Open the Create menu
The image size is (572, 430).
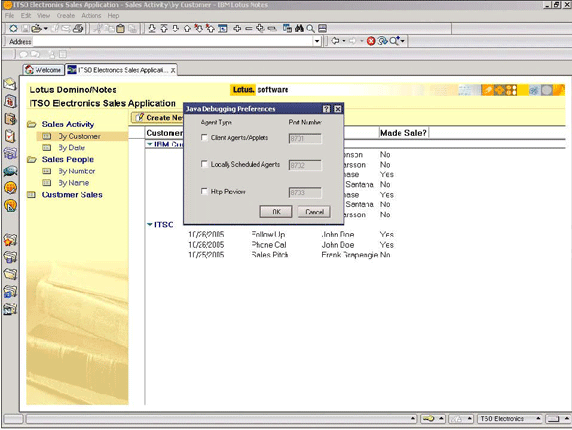point(66,16)
